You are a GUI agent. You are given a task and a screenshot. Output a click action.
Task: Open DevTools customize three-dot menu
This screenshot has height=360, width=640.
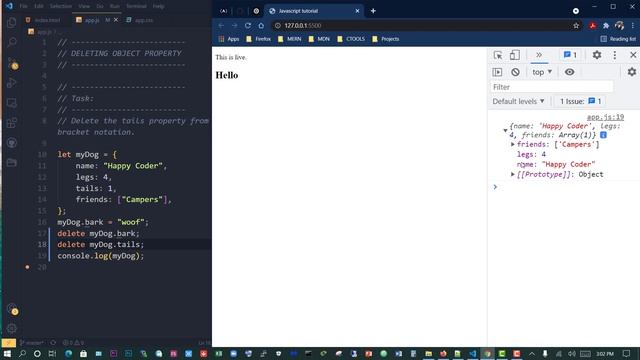pyautogui.click(x=615, y=55)
